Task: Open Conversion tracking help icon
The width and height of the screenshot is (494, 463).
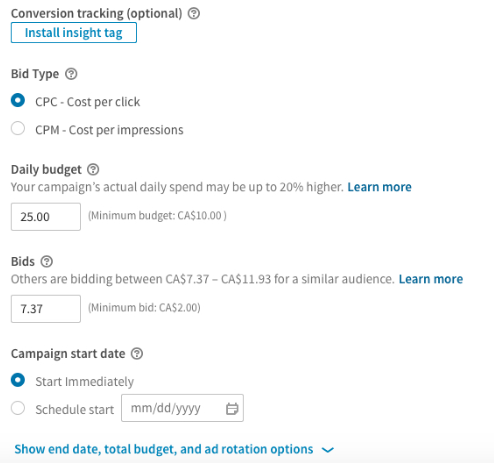Action: click(x=194, y=14)
